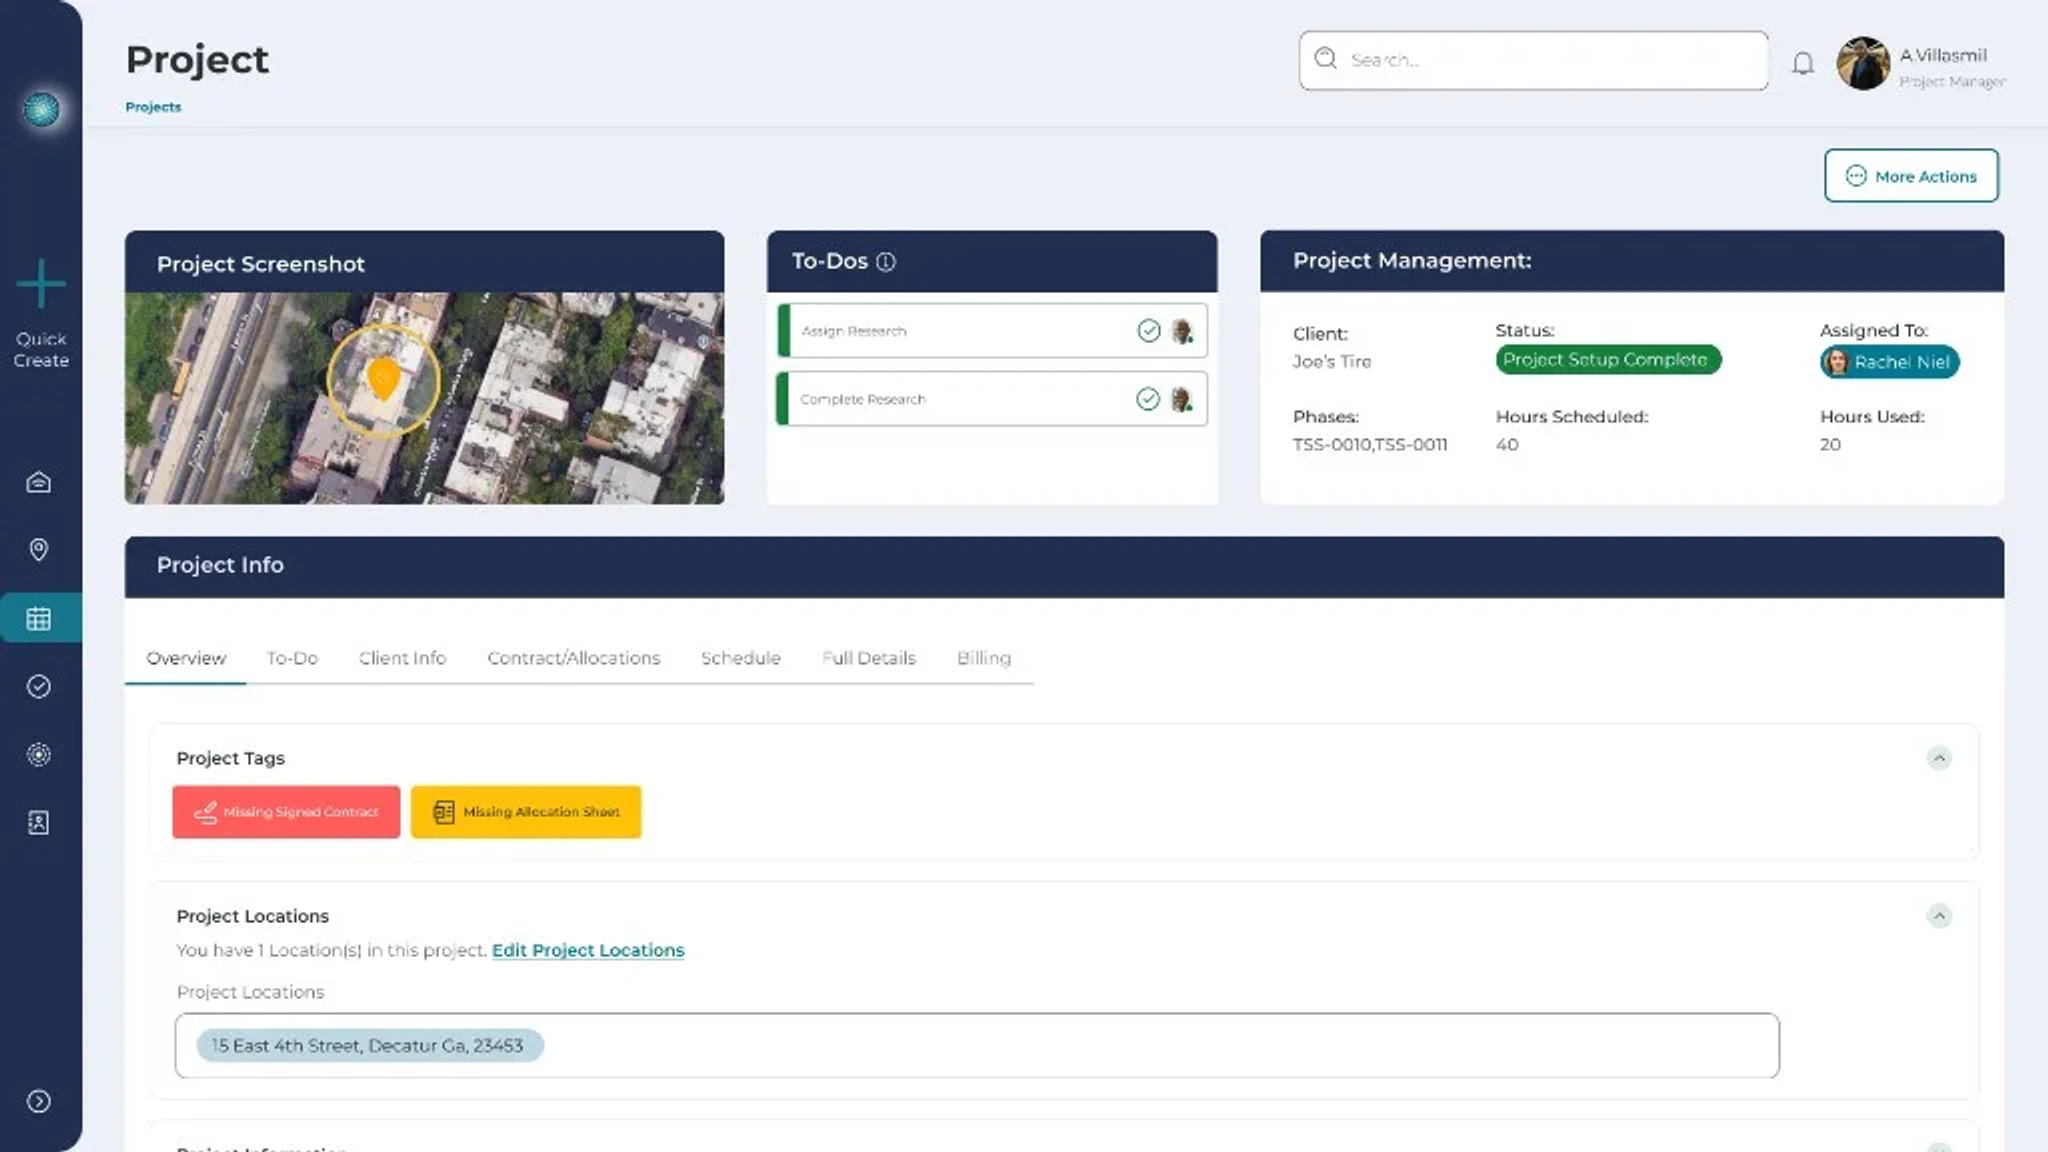Screen dimensions: 2048x1152
Task: Open the Complete Research to-do item
Action: 992,399
